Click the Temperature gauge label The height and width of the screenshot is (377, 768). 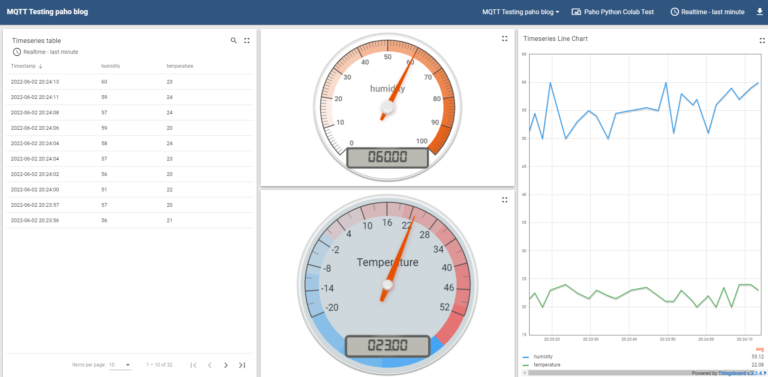click(387, 262)
